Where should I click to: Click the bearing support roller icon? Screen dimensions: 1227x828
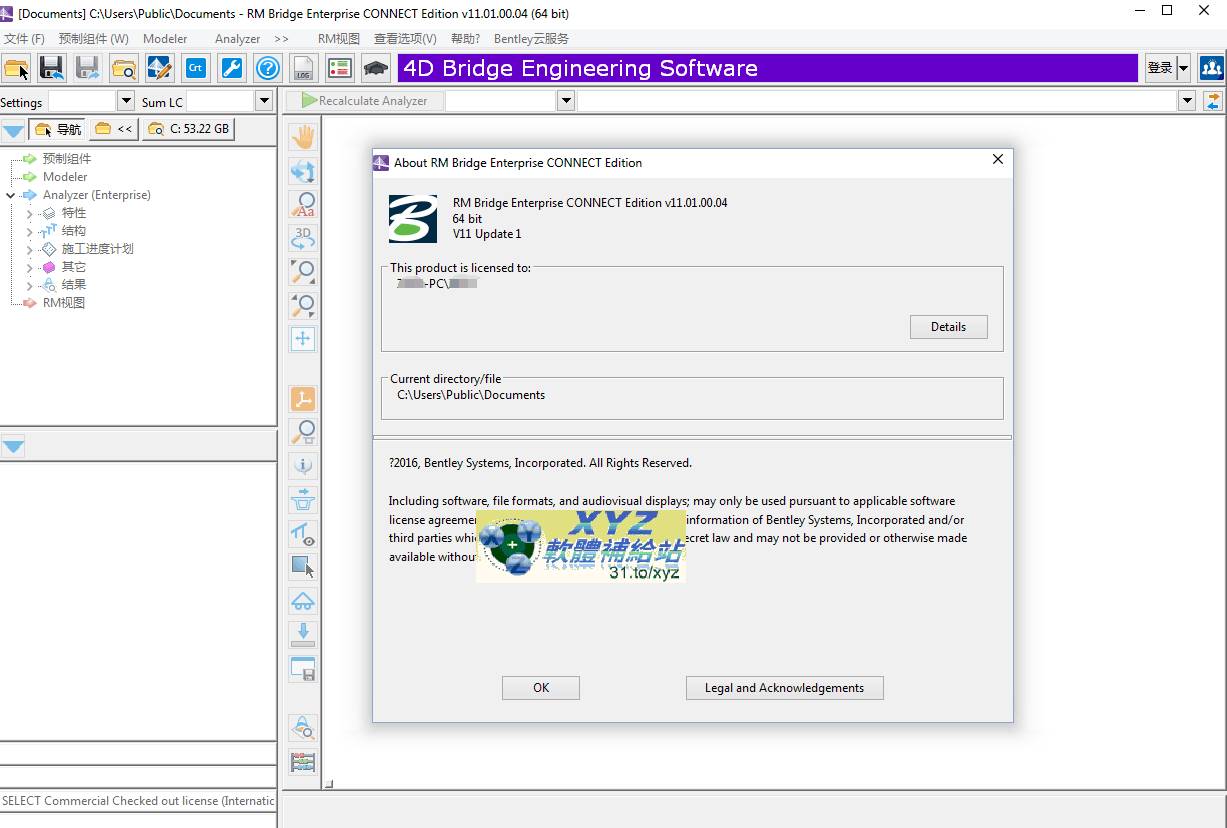[303, 601]
